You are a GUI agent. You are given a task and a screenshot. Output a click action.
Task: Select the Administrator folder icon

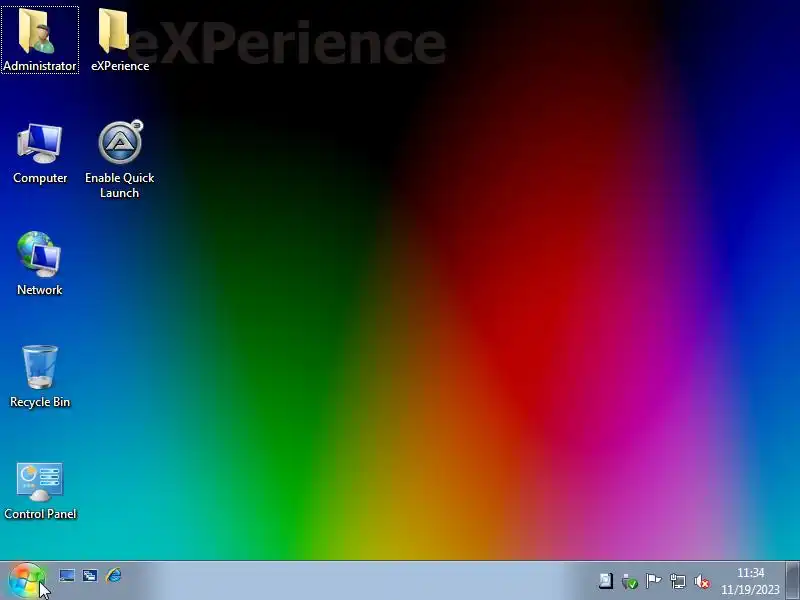(x=40, y=40)
